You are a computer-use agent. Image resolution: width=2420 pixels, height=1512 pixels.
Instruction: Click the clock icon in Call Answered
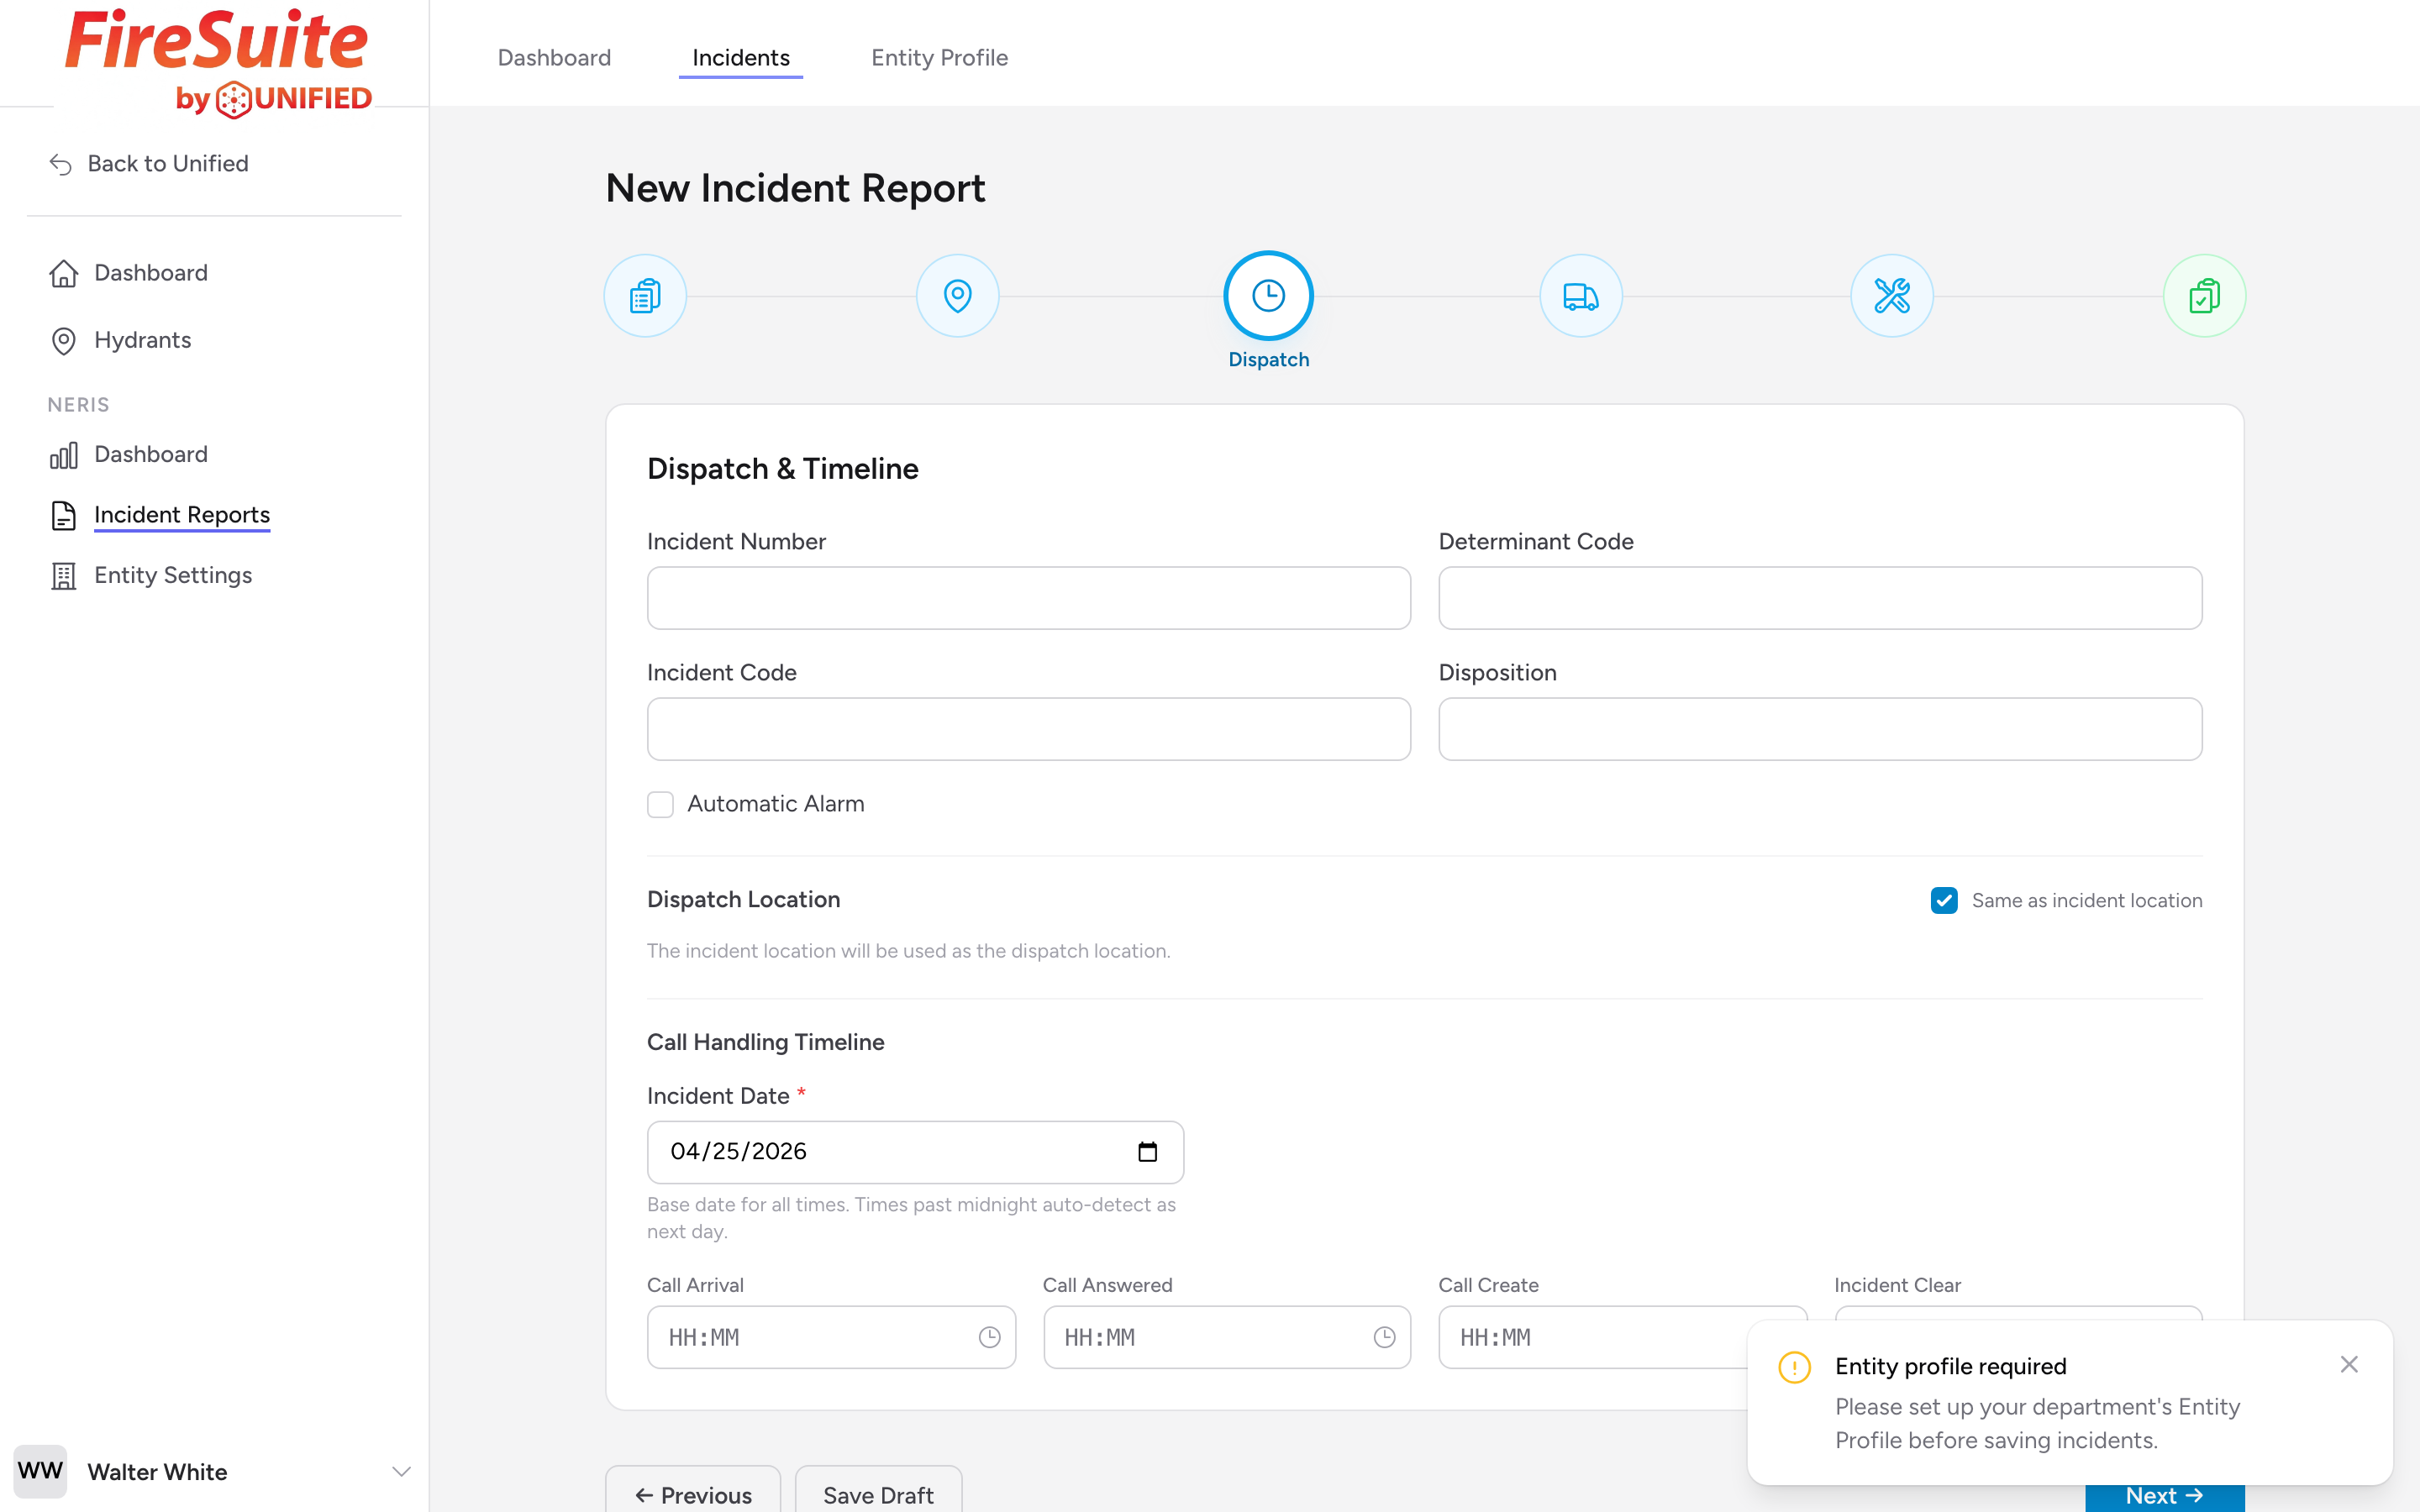pyautogui.click(x=1384, y=1337)
